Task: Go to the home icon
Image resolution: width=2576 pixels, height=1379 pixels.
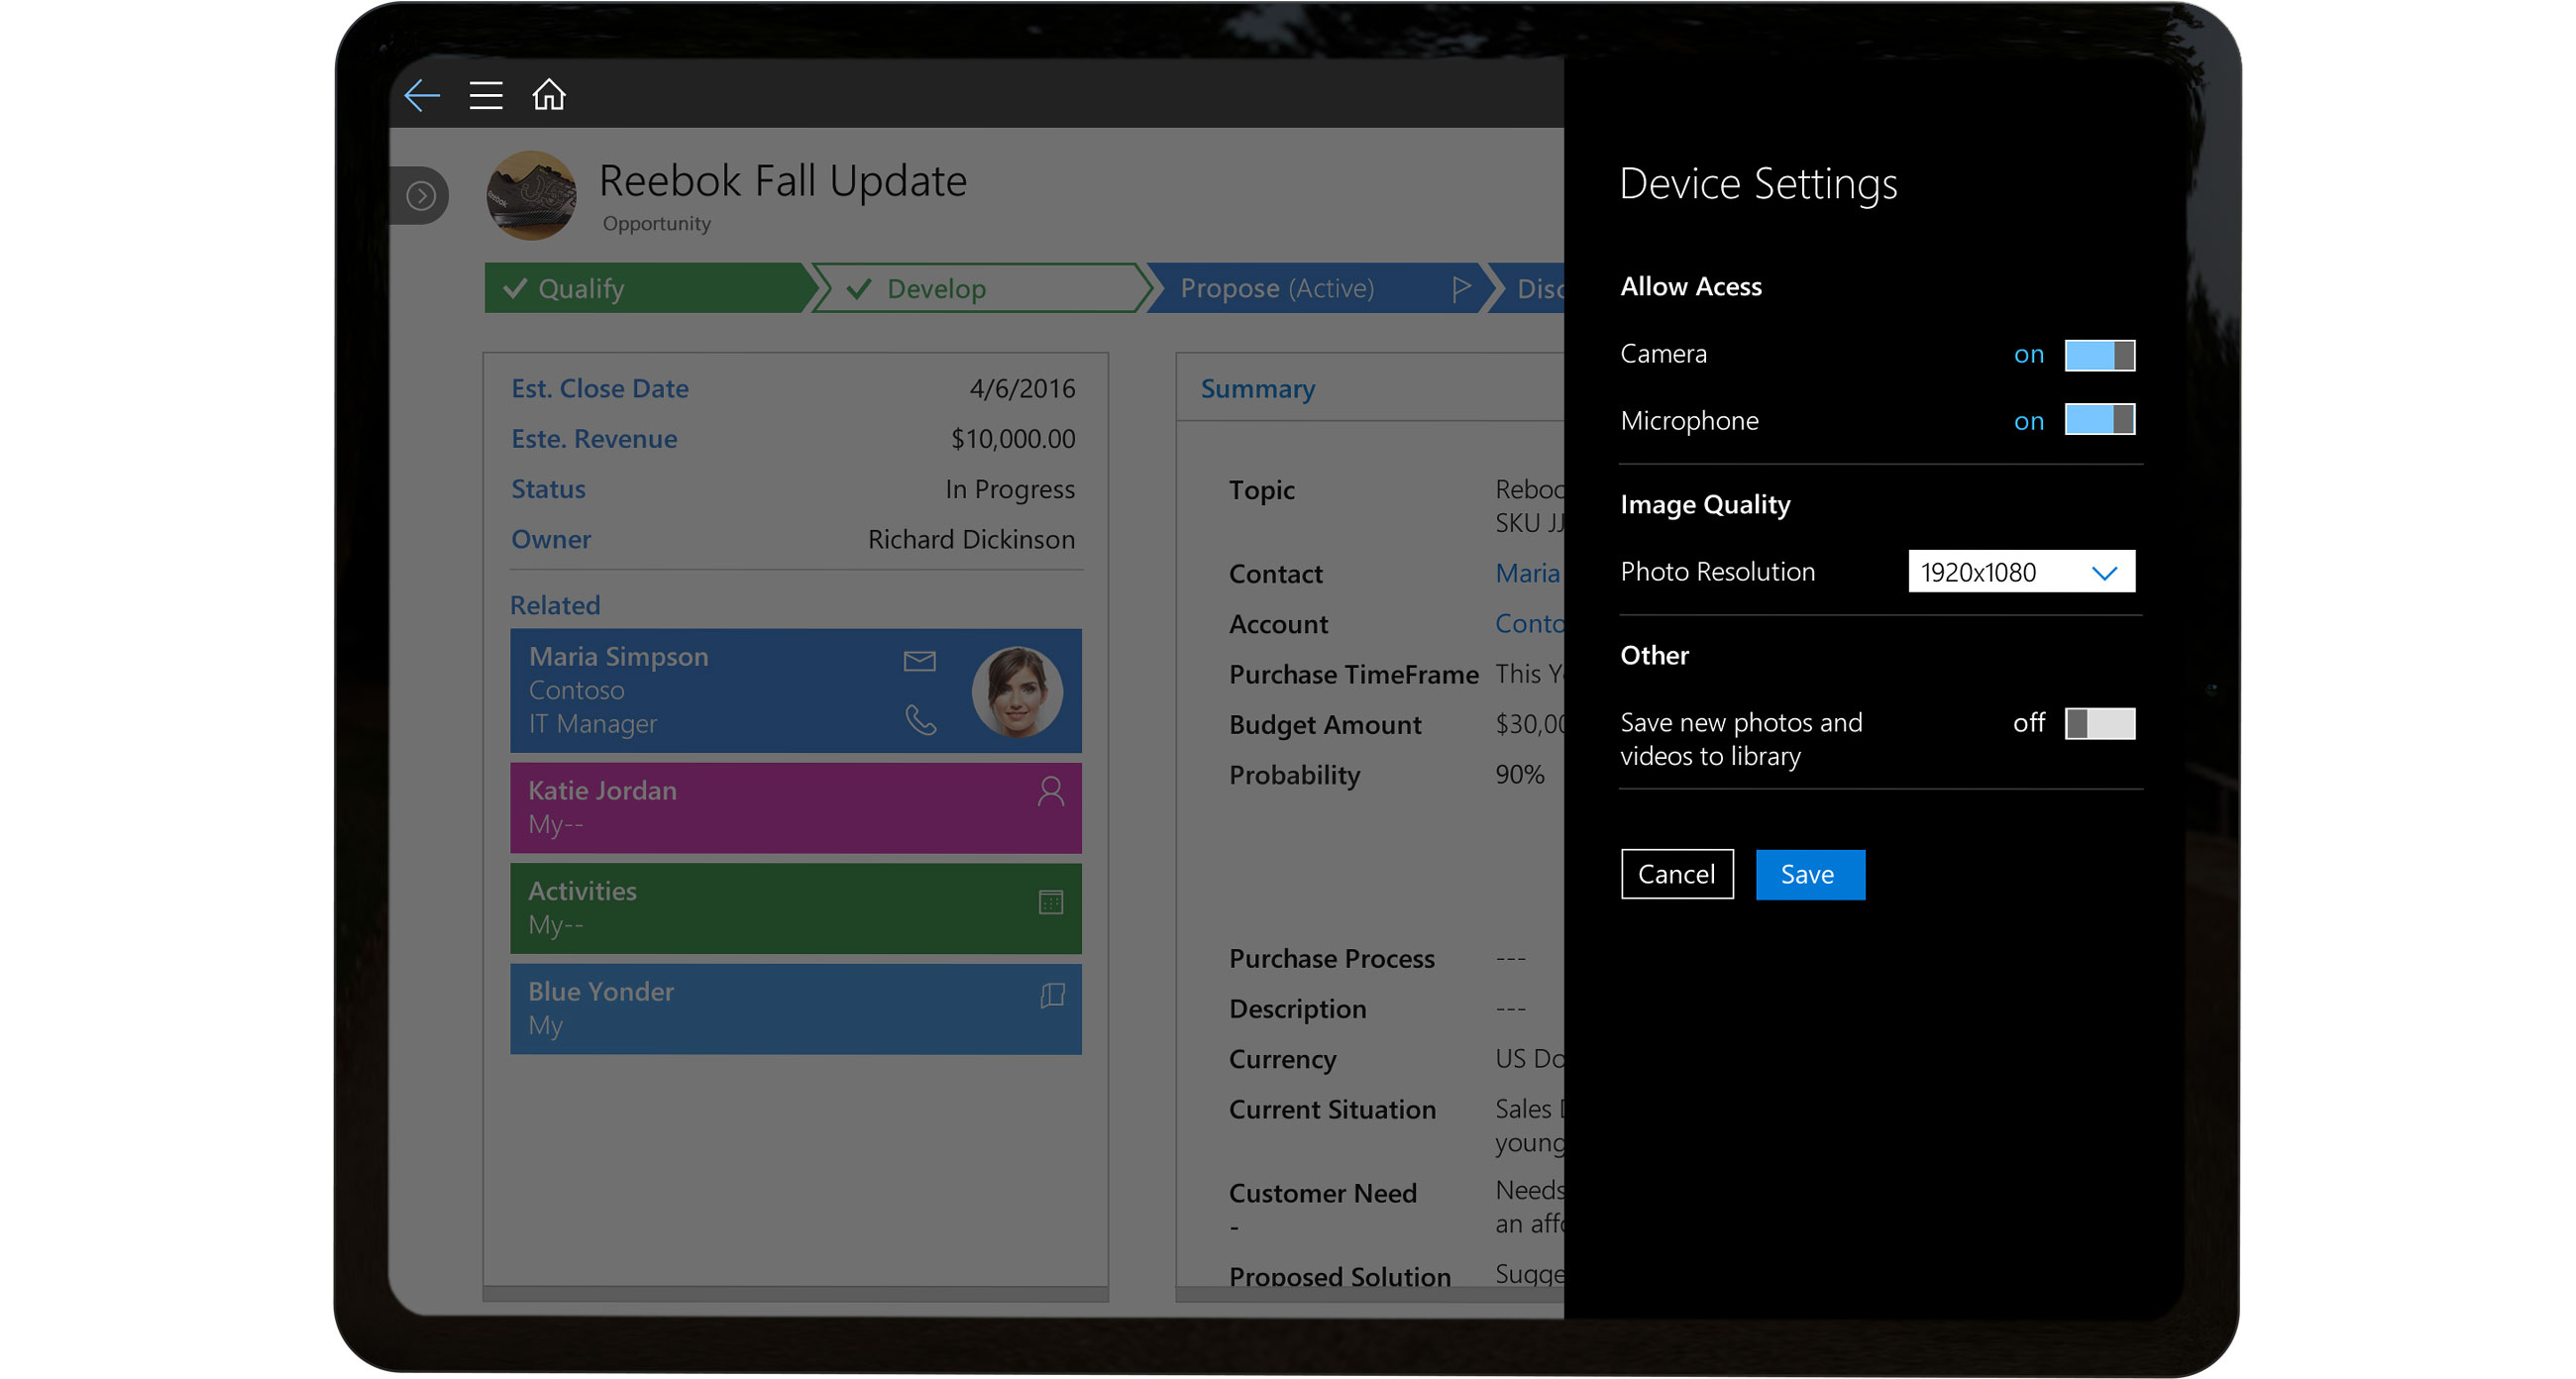Action: tap(549, 95)
